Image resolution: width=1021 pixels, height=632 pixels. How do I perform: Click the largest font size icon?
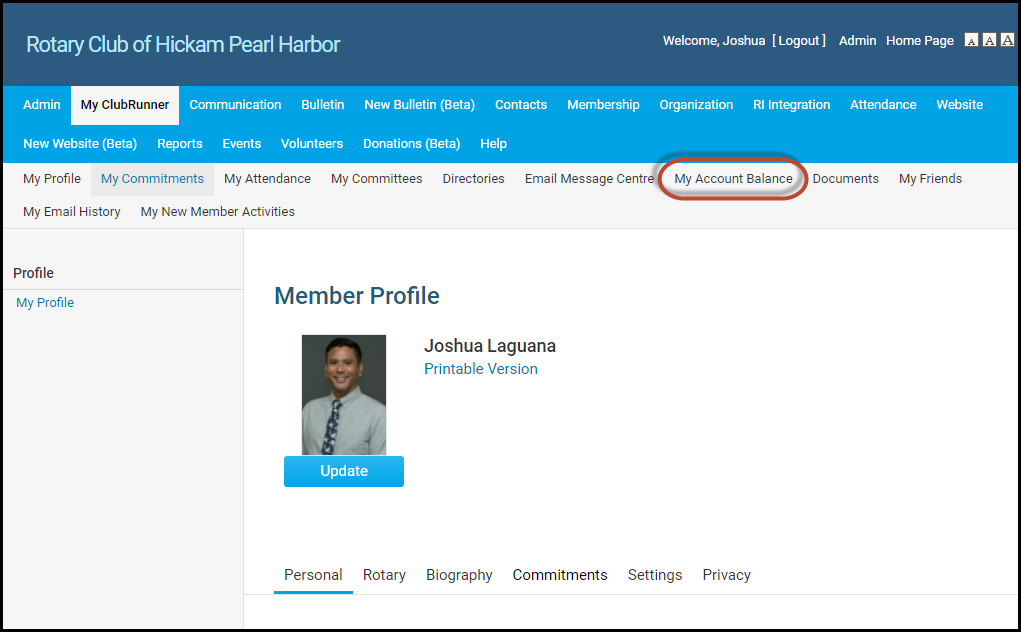(x=1007, y=41)
